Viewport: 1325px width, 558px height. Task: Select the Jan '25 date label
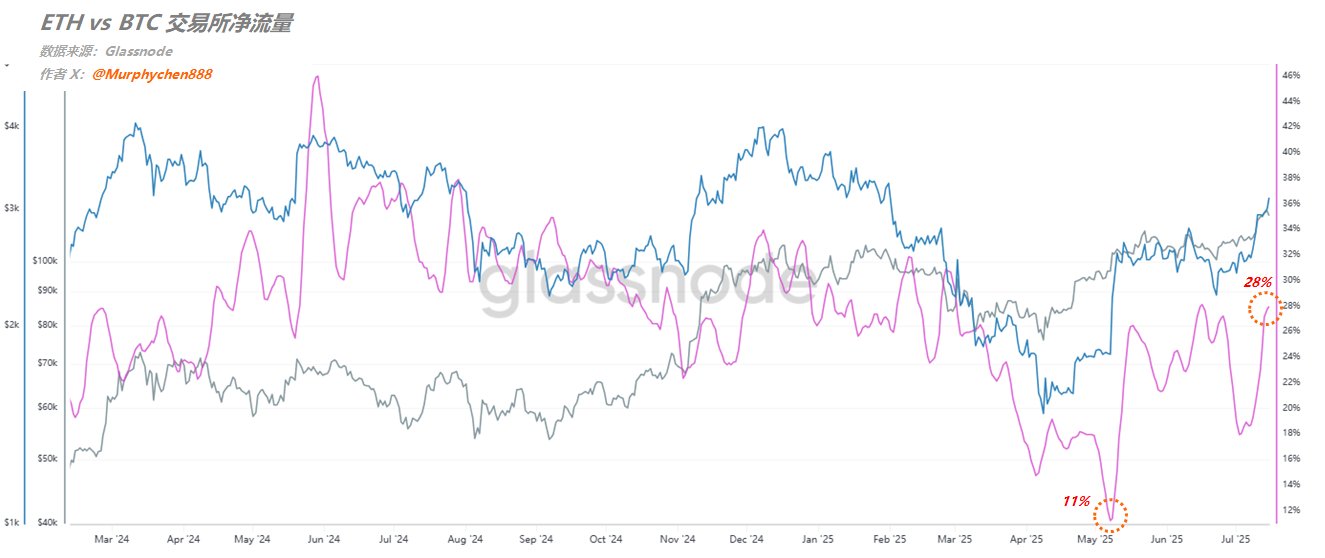[816, 538]
